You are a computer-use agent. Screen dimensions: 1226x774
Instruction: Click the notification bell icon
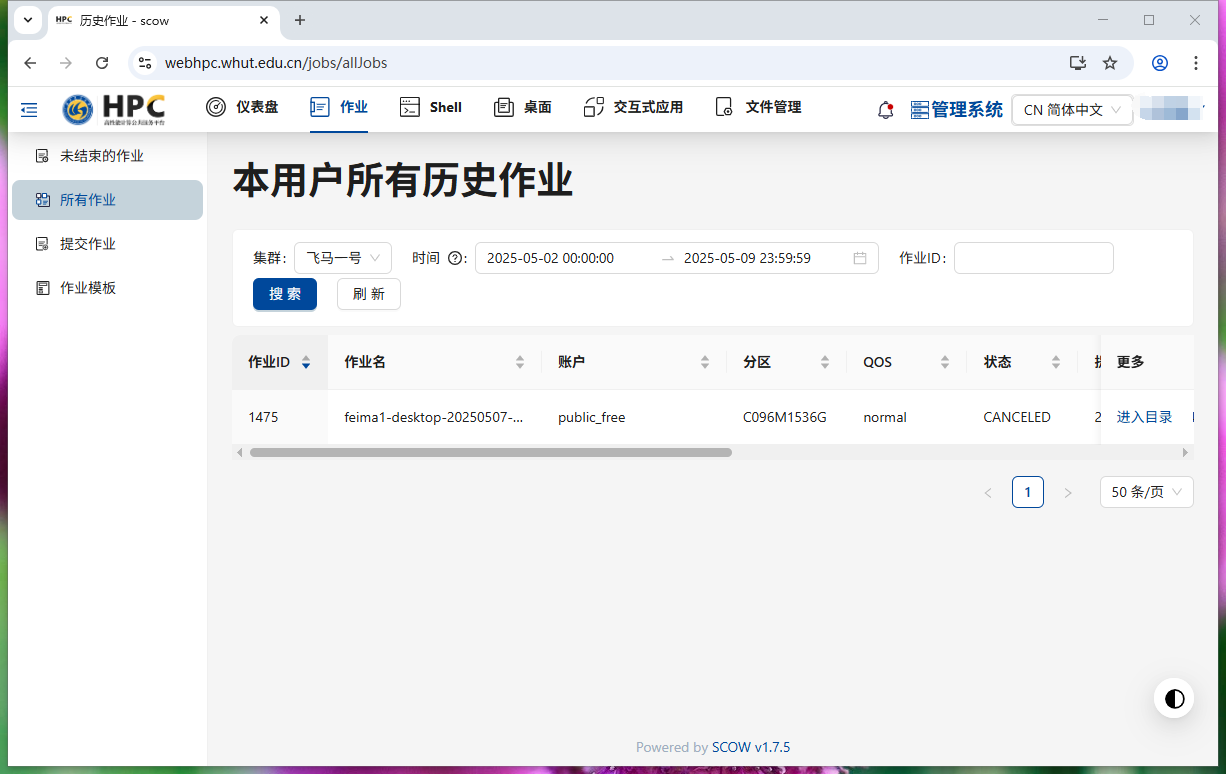point(885,110)
